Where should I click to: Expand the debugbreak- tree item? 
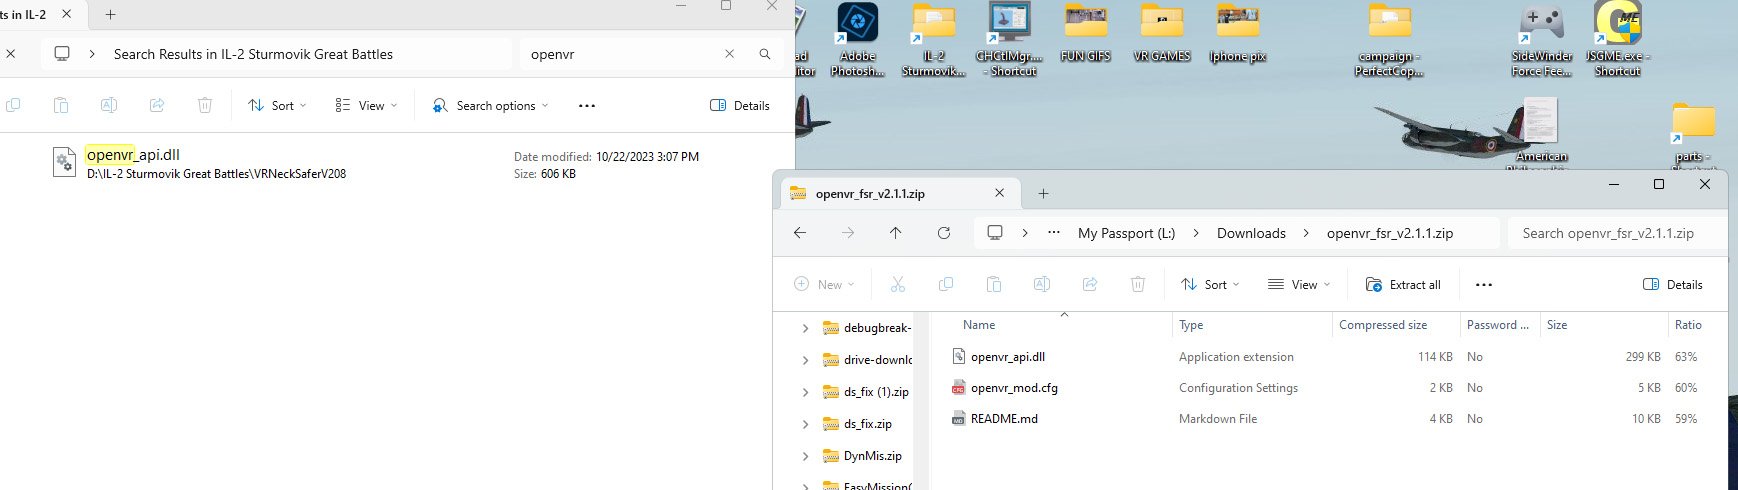tap(805, 328)
